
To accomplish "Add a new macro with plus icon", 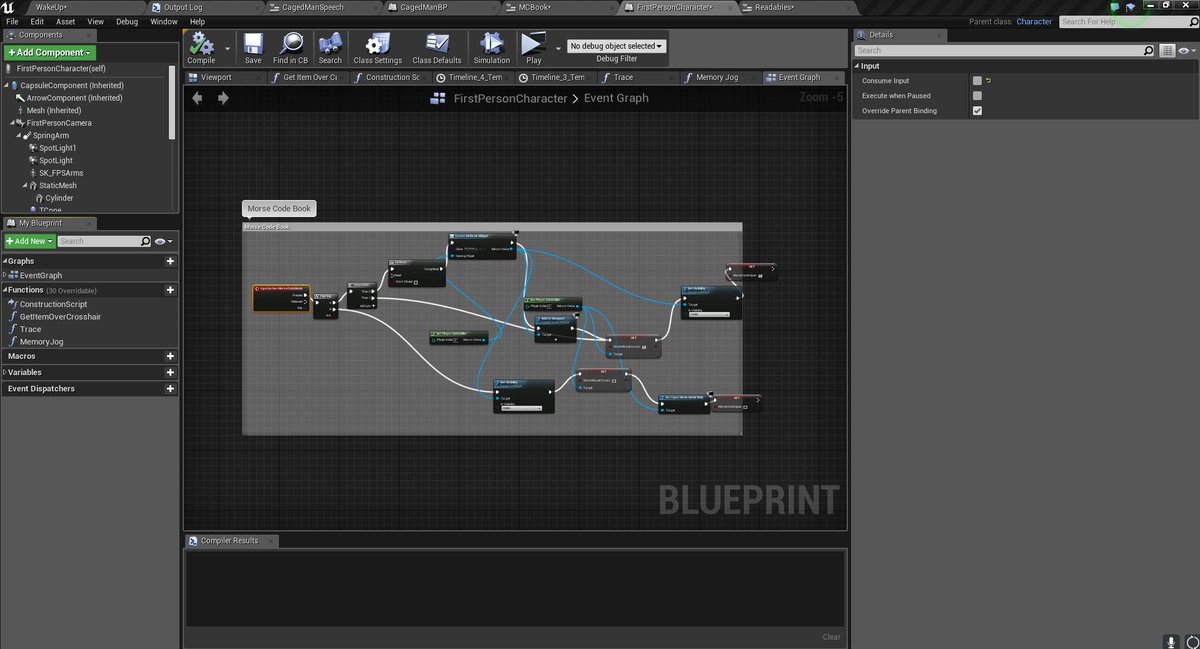I will [x=170, y=356].
